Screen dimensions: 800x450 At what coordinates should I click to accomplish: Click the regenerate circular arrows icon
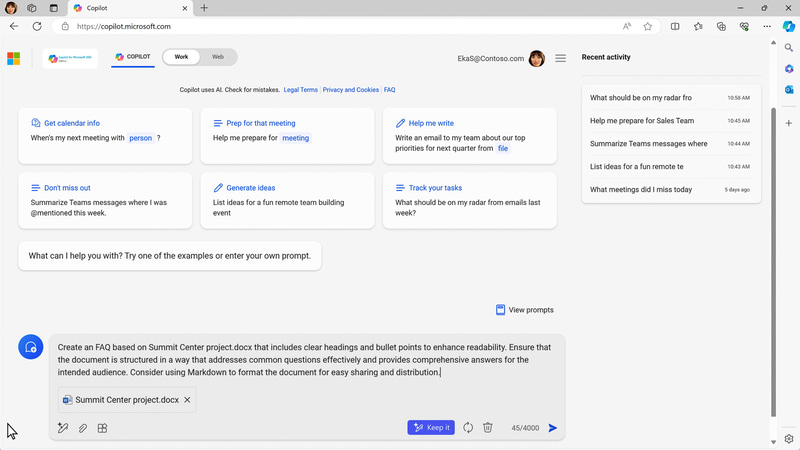[x=468, y=428]
